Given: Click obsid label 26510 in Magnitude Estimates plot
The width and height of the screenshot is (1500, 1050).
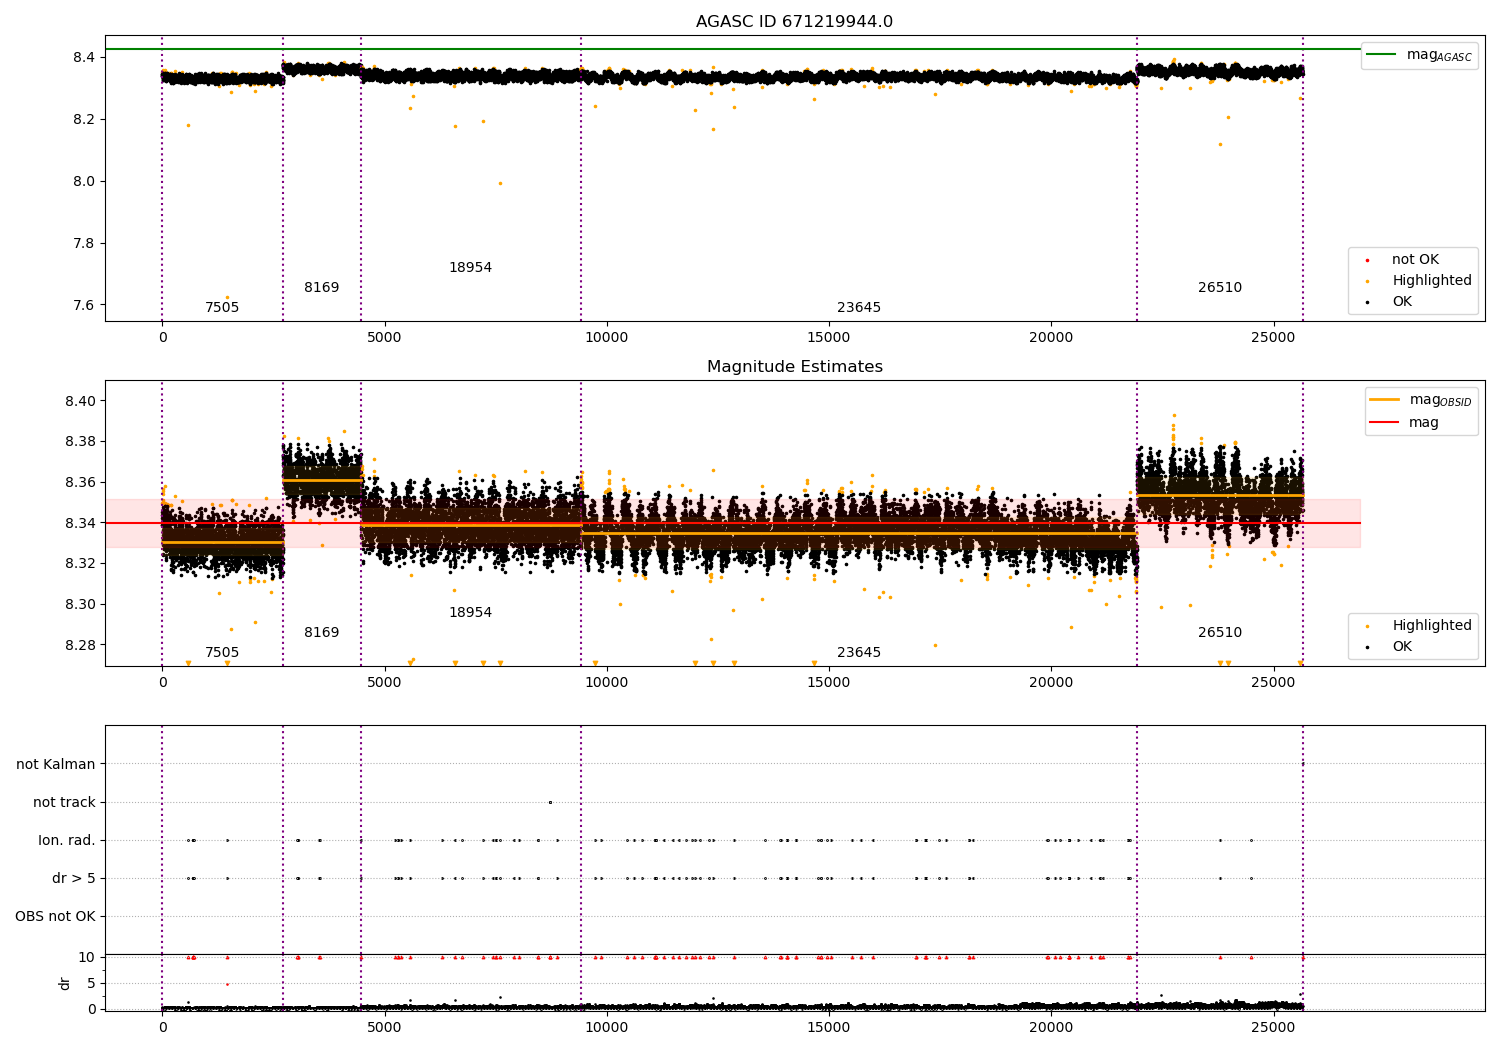Looking at the screenshot, I should coord(1220,633).
